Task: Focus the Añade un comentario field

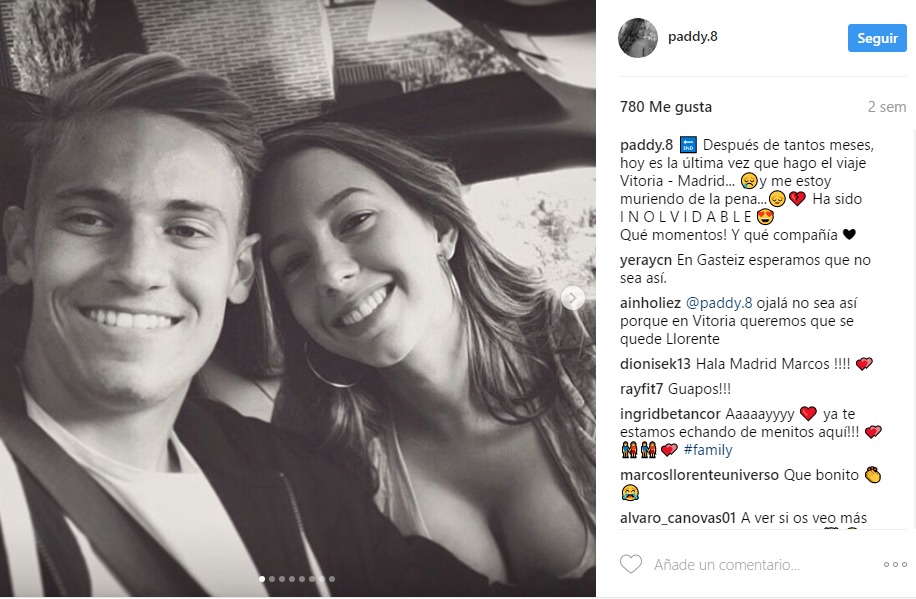Action: 726,565
